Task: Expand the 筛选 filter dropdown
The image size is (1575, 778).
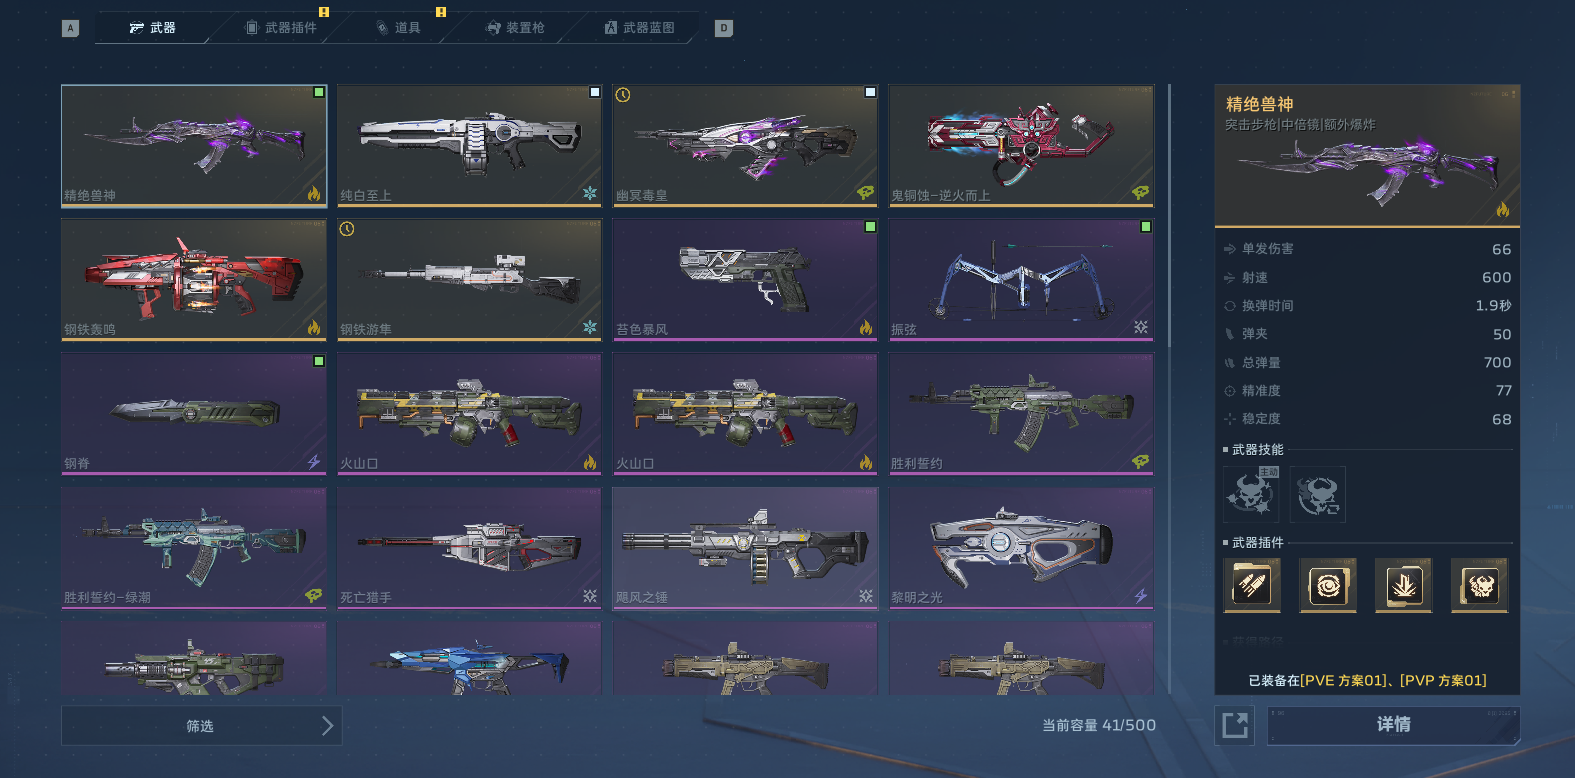Action: tap(202, 726)
